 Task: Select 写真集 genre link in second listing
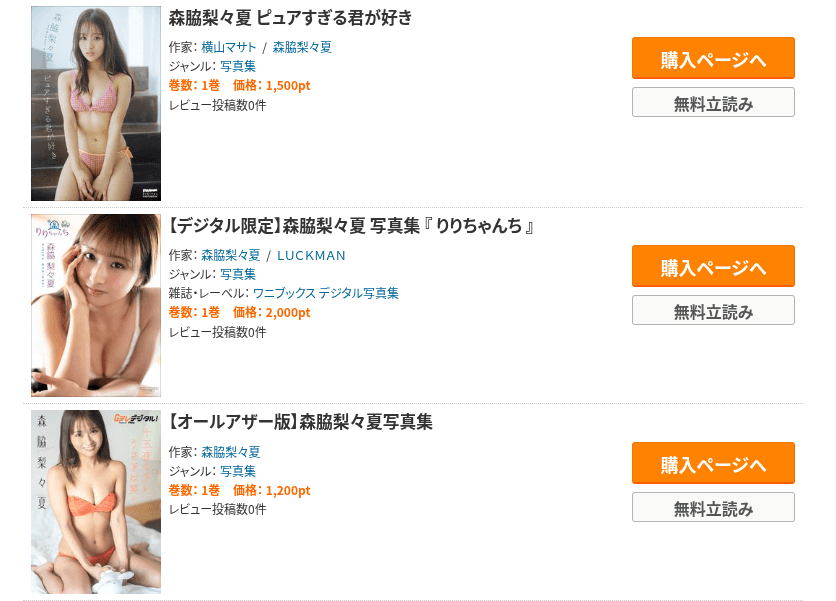pyautogui.click(x=238, y=275)
